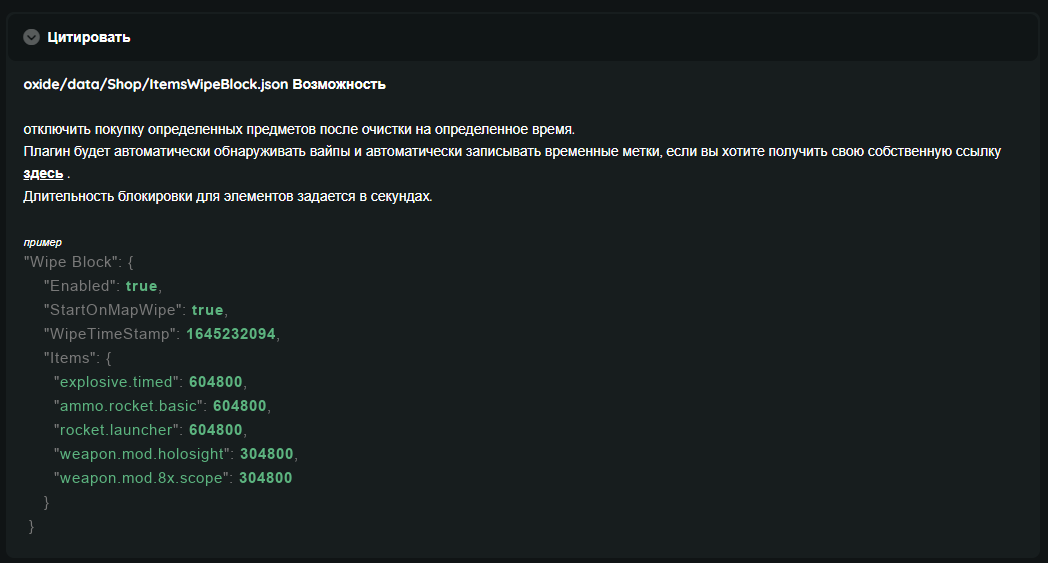Click the sentence starting with отключить покупку
The image size is (1048, 563).
pos(299,130)
